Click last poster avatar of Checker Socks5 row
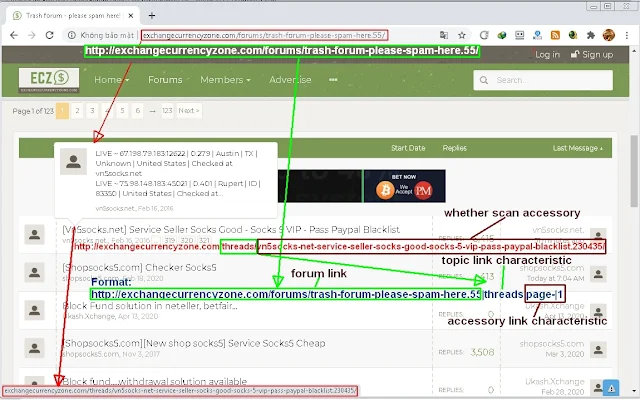640x400 pixels. coord(598,274)
